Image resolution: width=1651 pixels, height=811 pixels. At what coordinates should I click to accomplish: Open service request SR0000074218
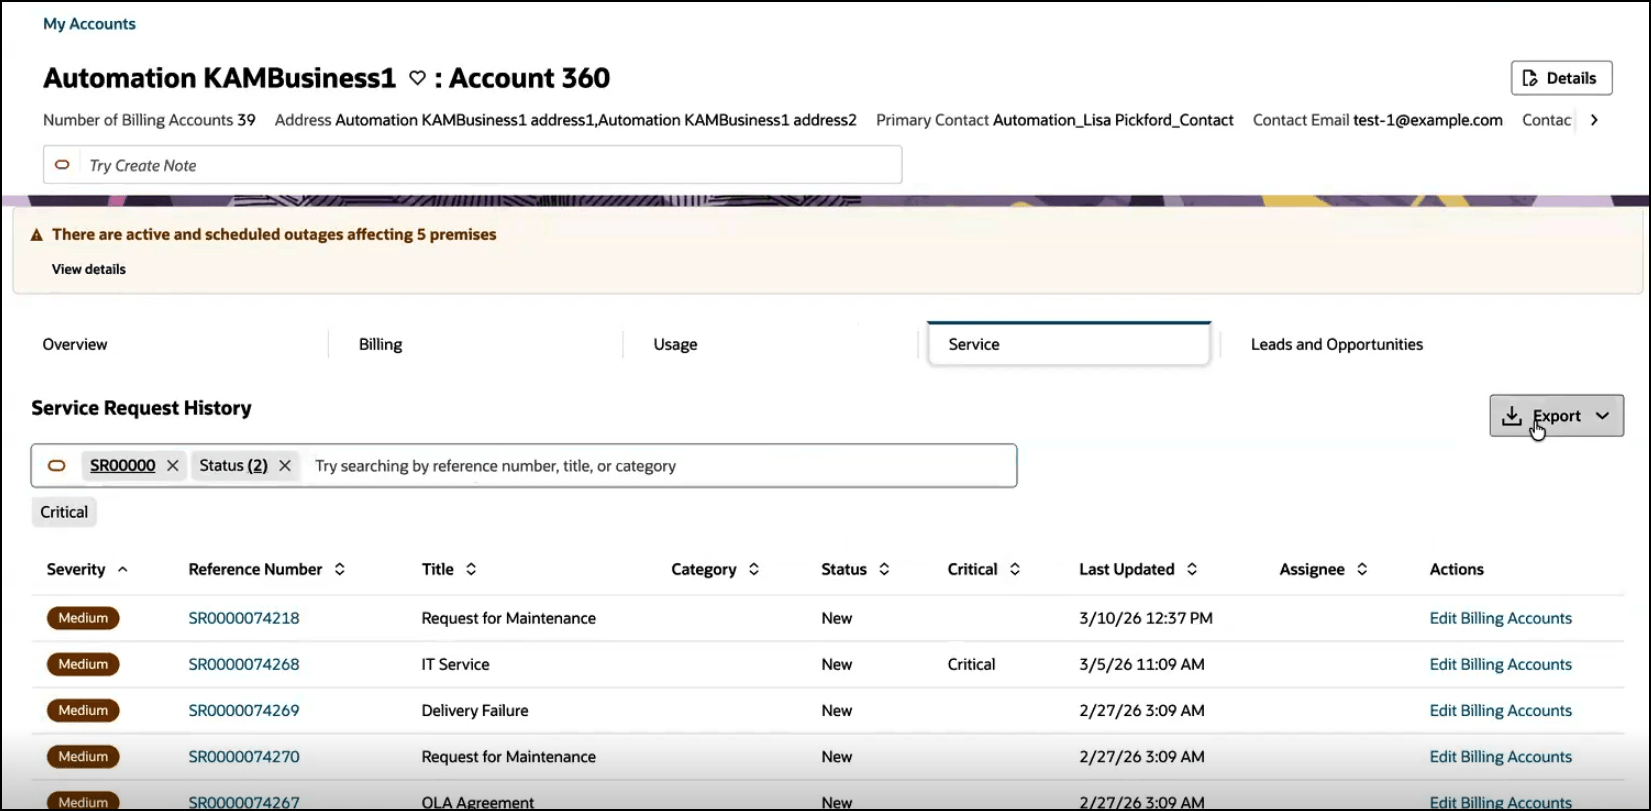tap(244, 618)
